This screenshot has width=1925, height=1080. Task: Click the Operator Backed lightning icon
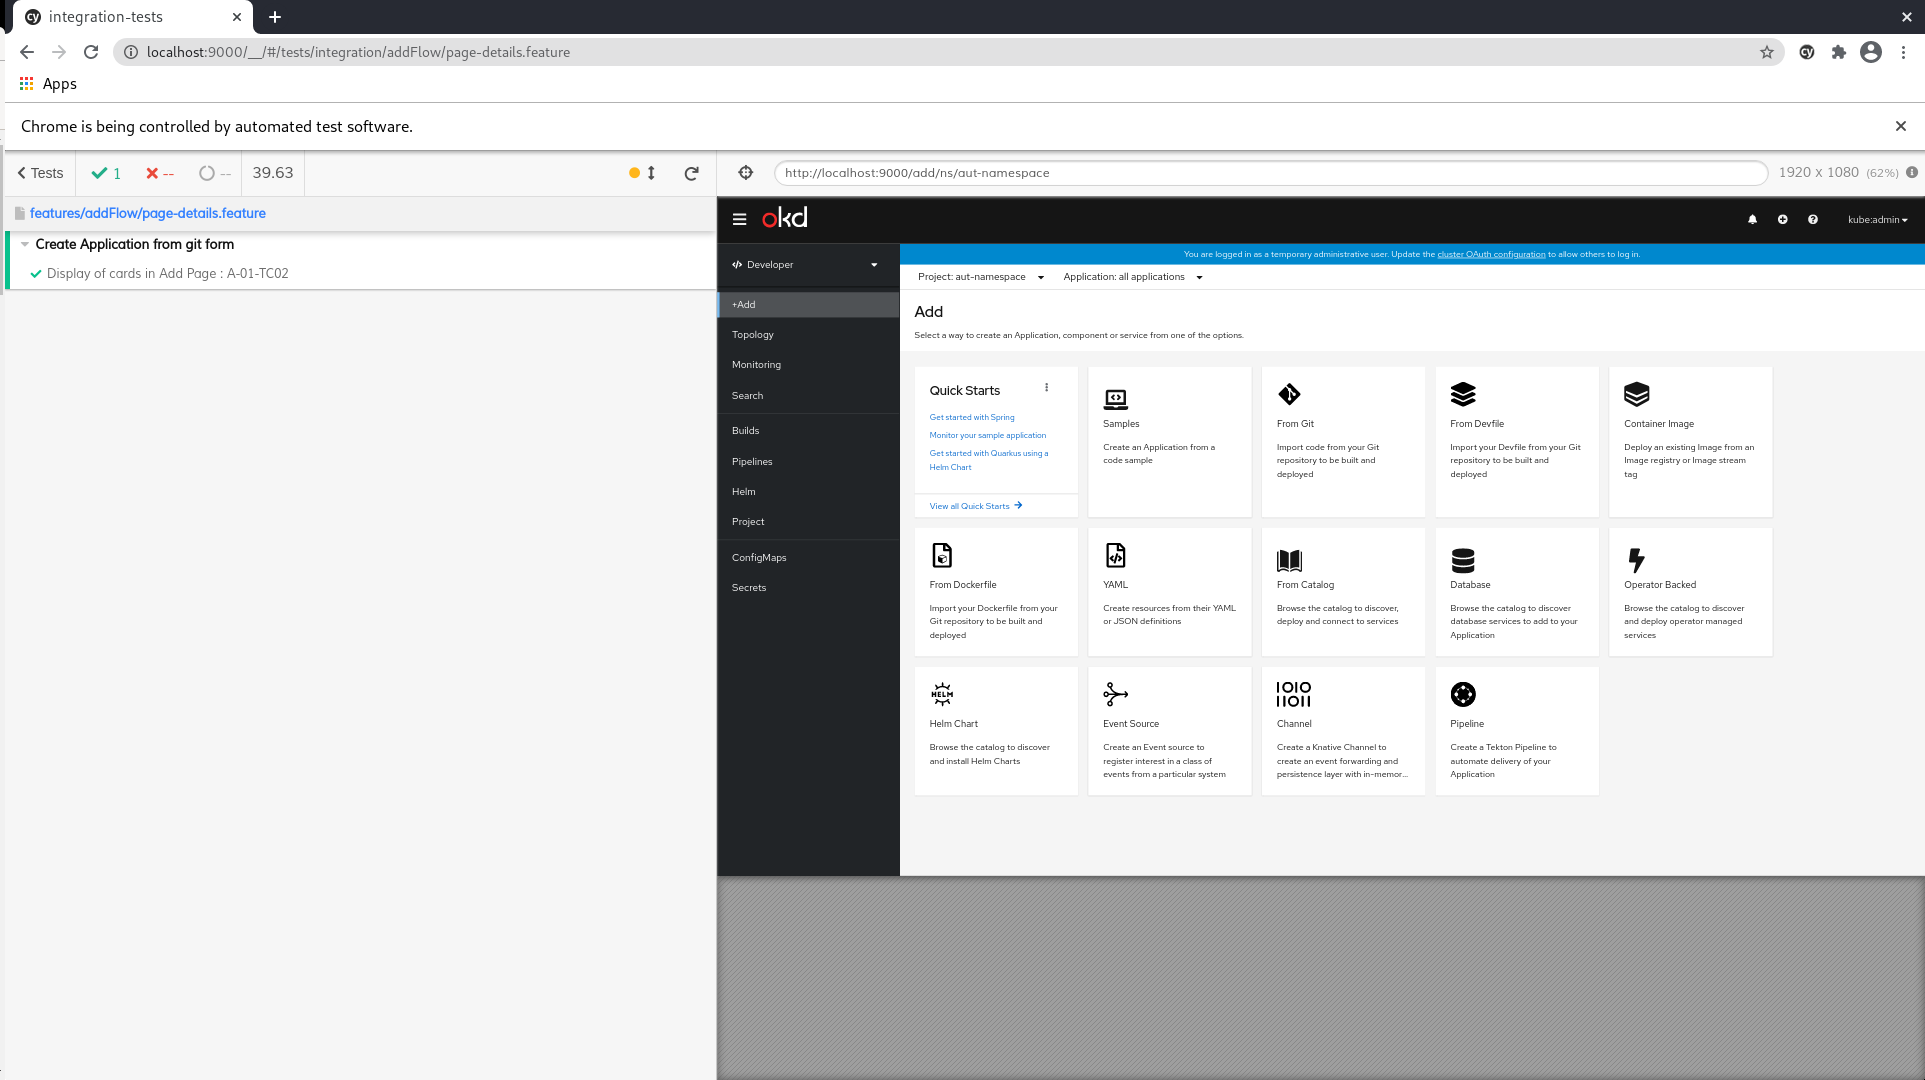click(x=1636, y=560)
